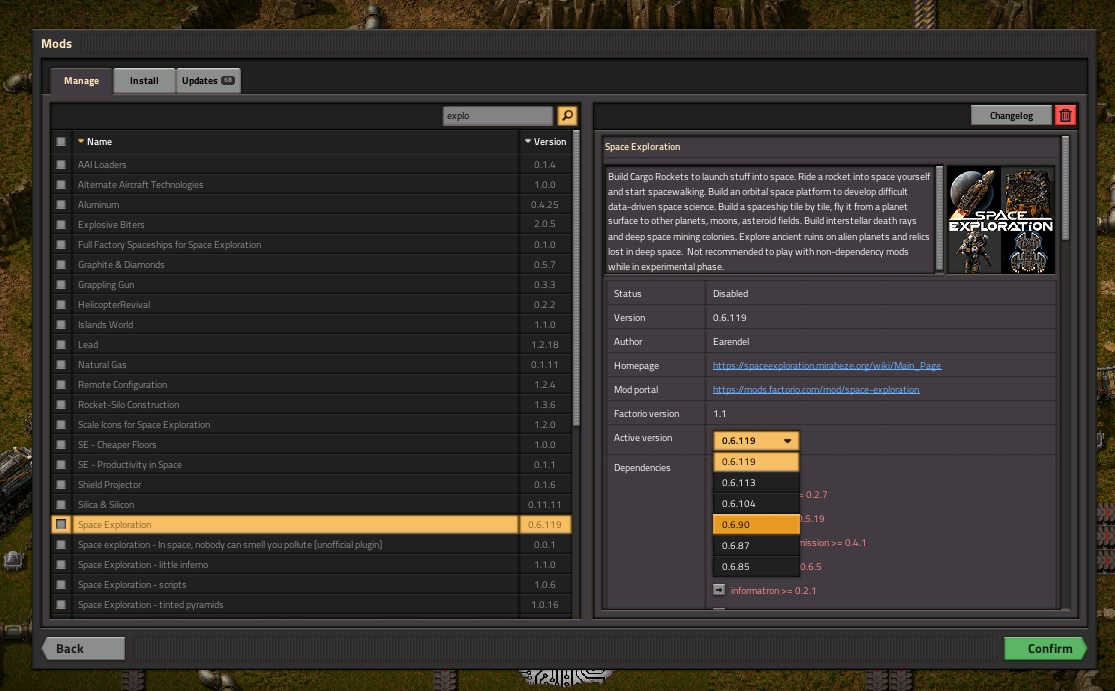Enable the Natural Gas checkbox
1115x691 pixels.
coord(61,364)
